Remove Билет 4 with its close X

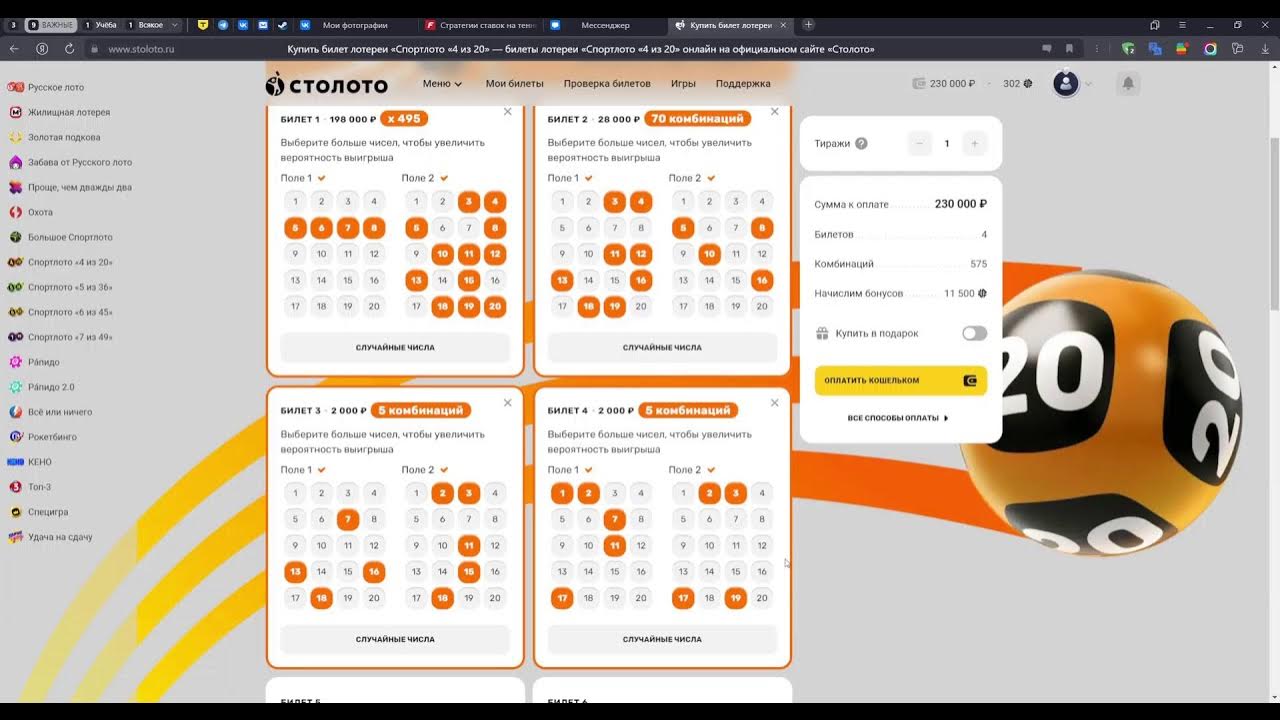pyautogui.click(x=774, y=402)
